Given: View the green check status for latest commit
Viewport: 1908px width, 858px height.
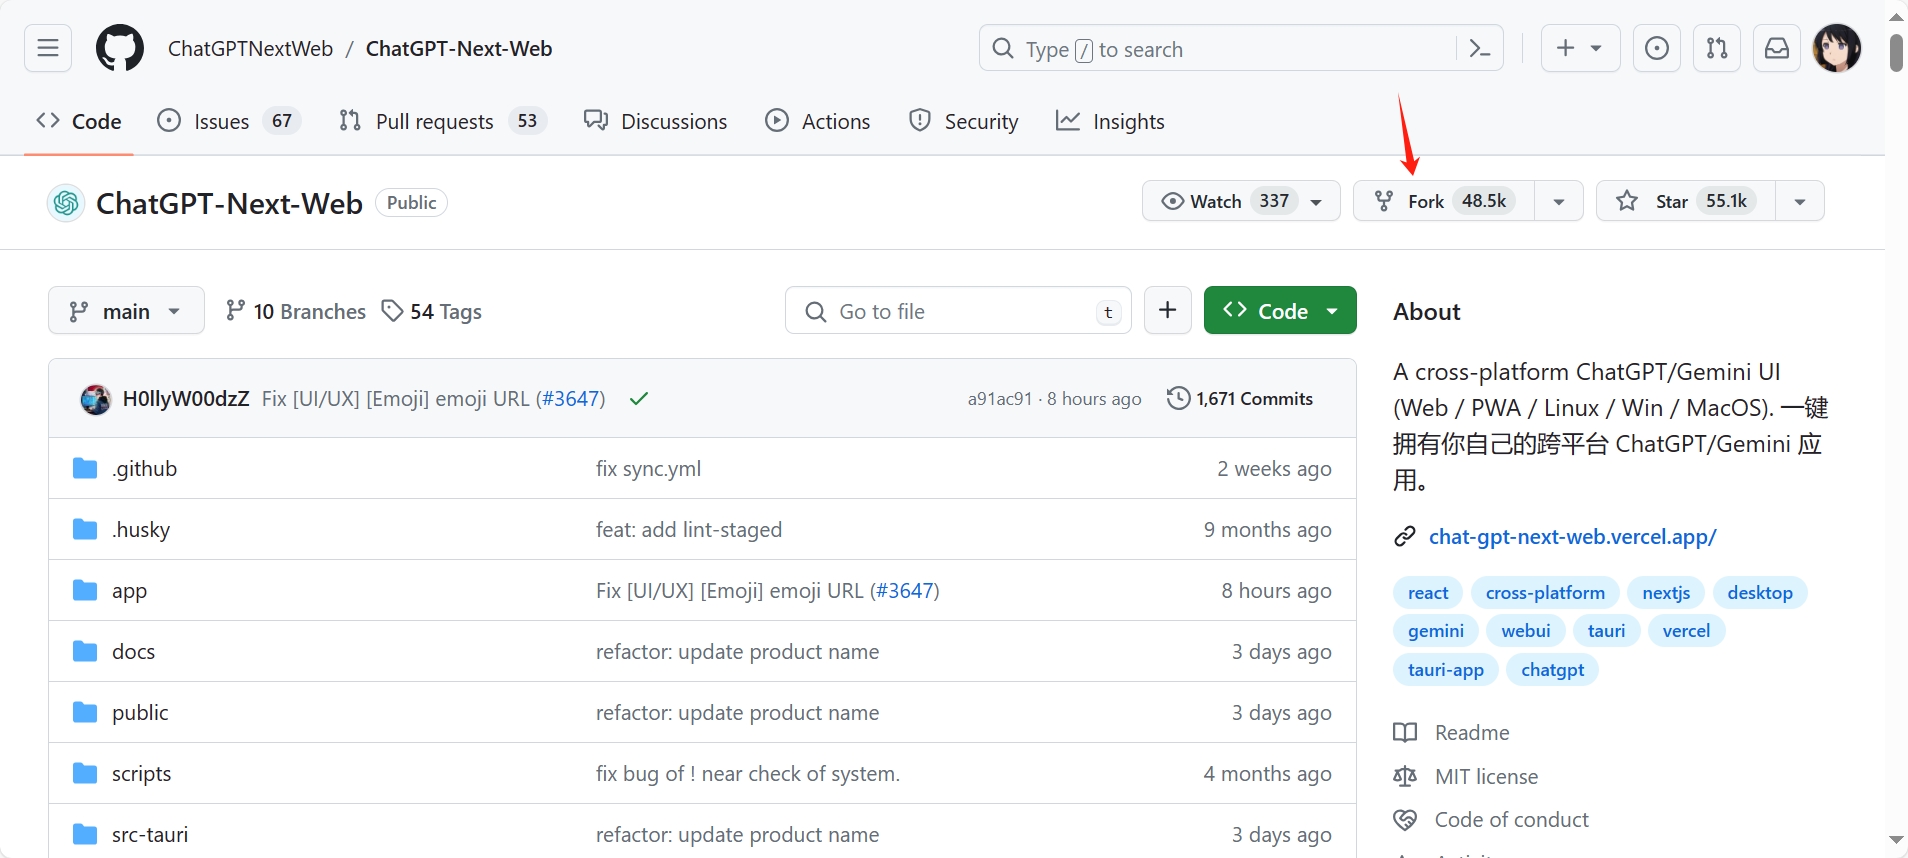Looking at the screenshot, I should [639, 399].
